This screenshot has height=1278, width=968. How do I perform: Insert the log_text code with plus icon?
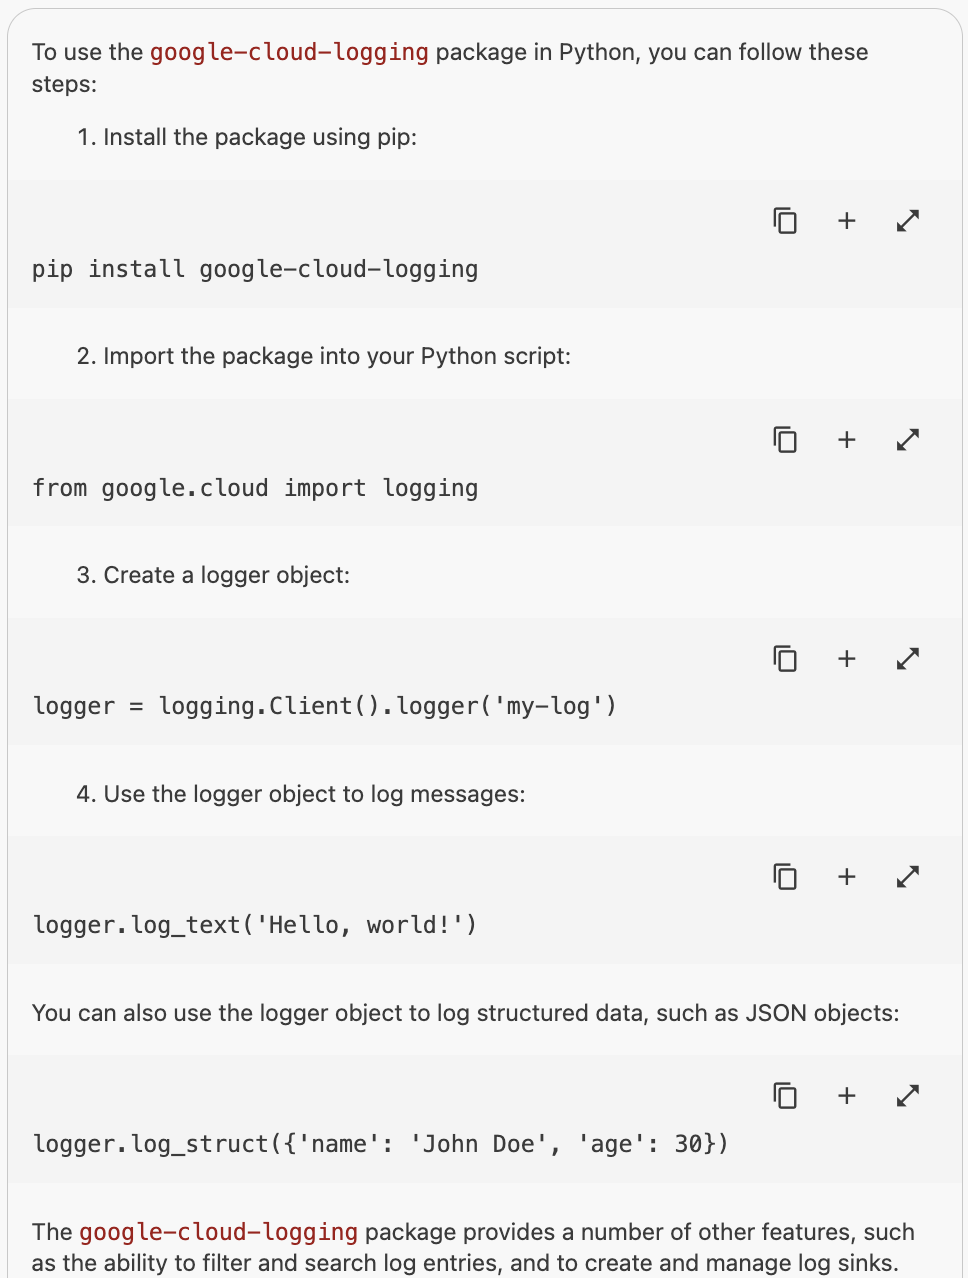coord(846,876)
